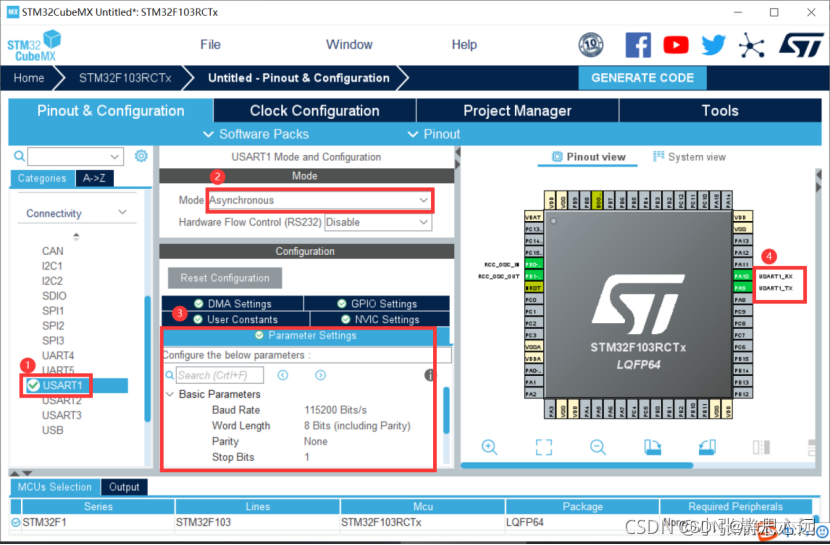
Task: Click the STM32CubeMX logo
Action: pyautogui.click(x=34, y=46)
